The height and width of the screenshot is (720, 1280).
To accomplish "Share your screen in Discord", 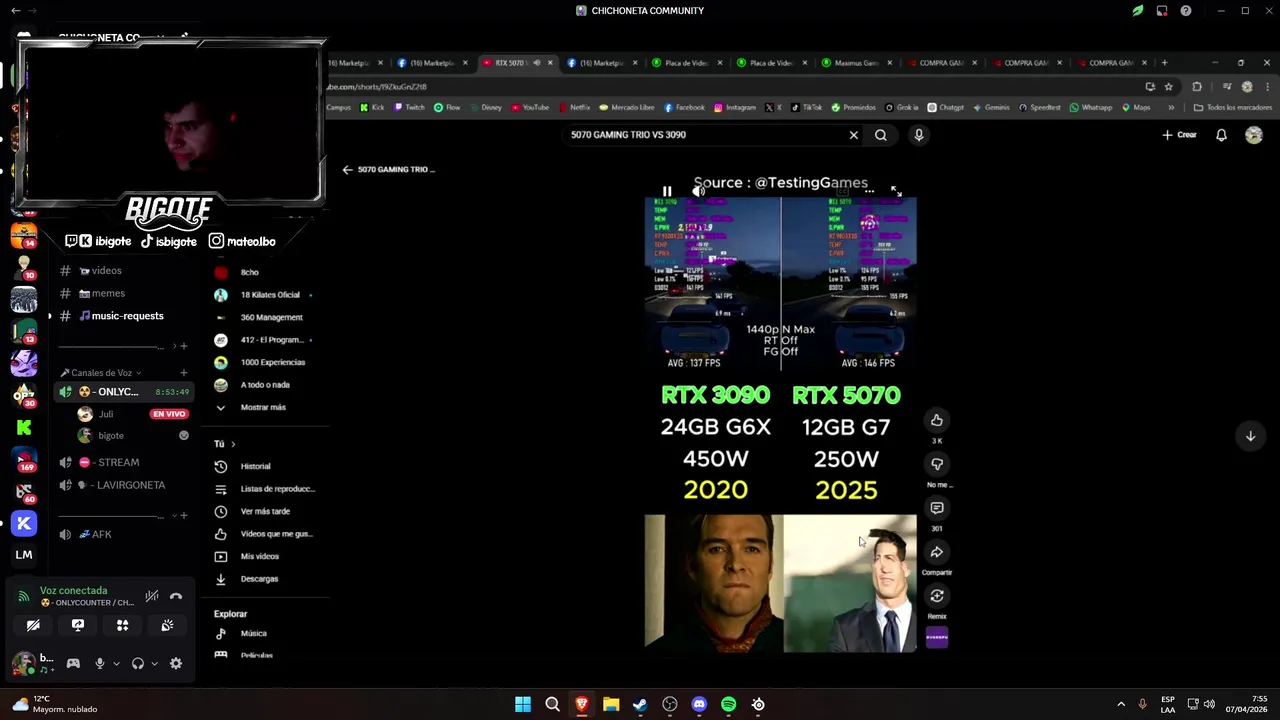I will pyautogui.click(x=78, y=625).
